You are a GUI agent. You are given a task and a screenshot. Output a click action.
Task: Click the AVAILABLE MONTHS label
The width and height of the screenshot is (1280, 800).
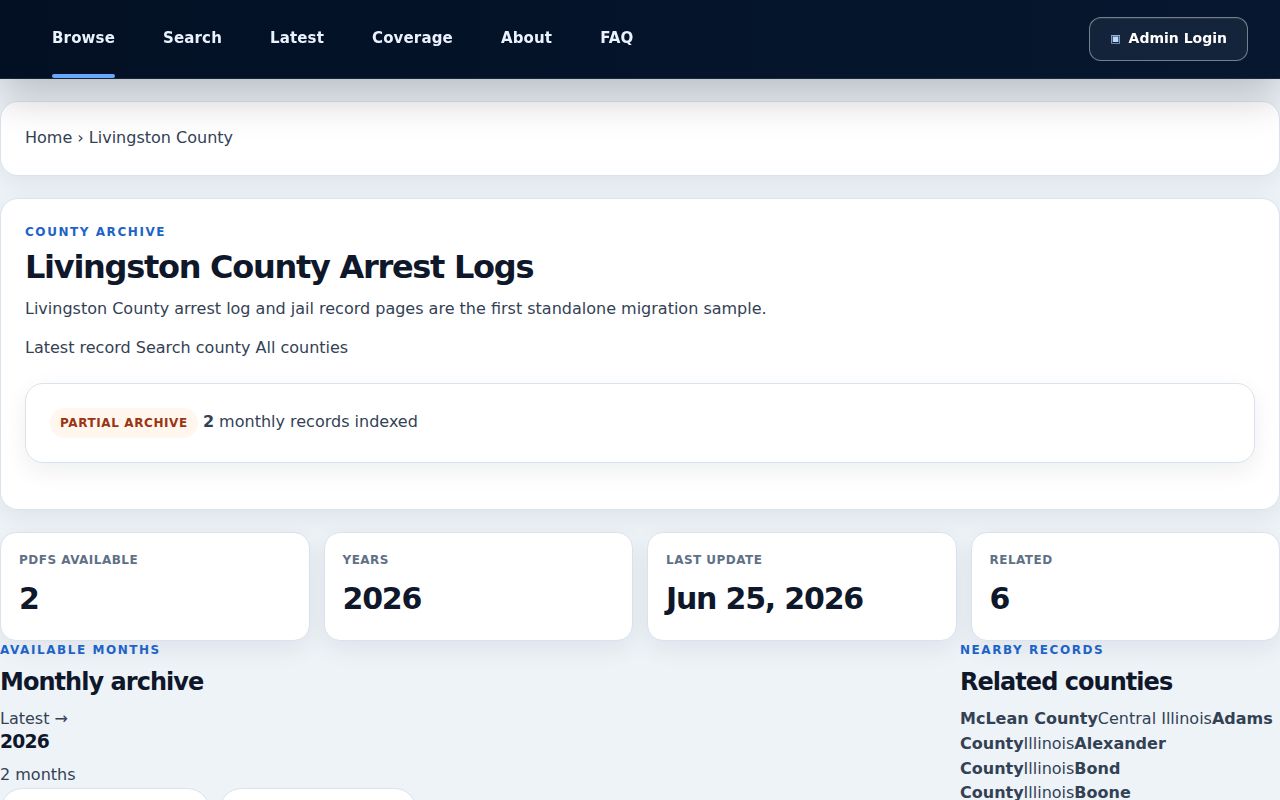coord(80,650)
